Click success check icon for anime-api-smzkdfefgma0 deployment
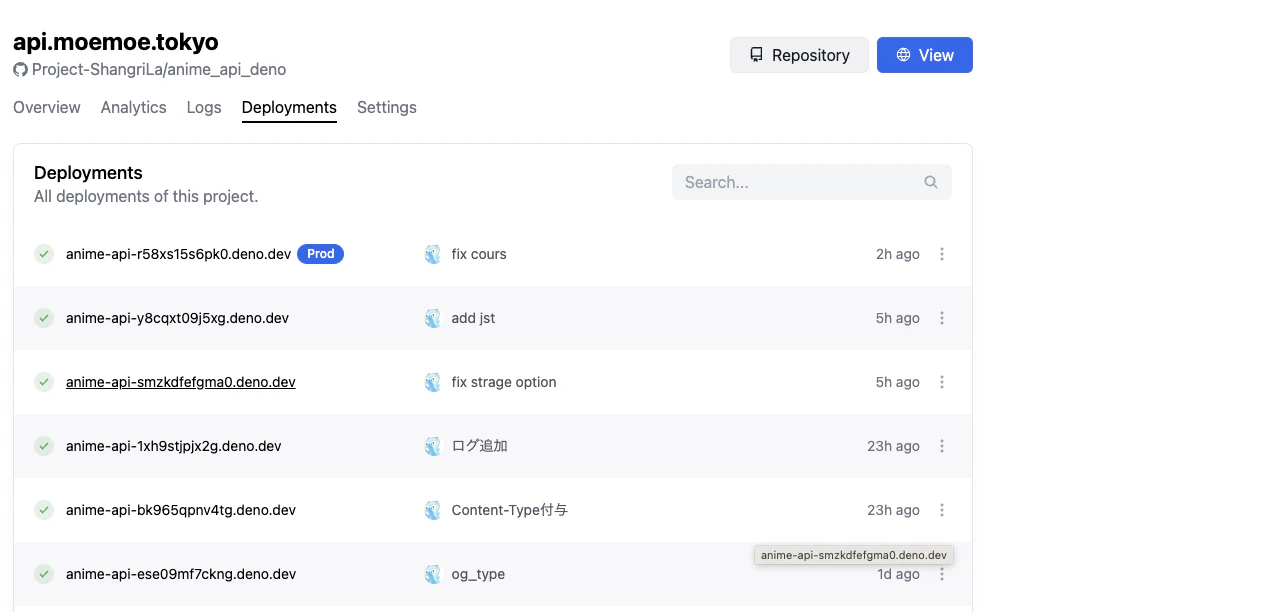This screenshot has height=612, width=1280. 44,382
